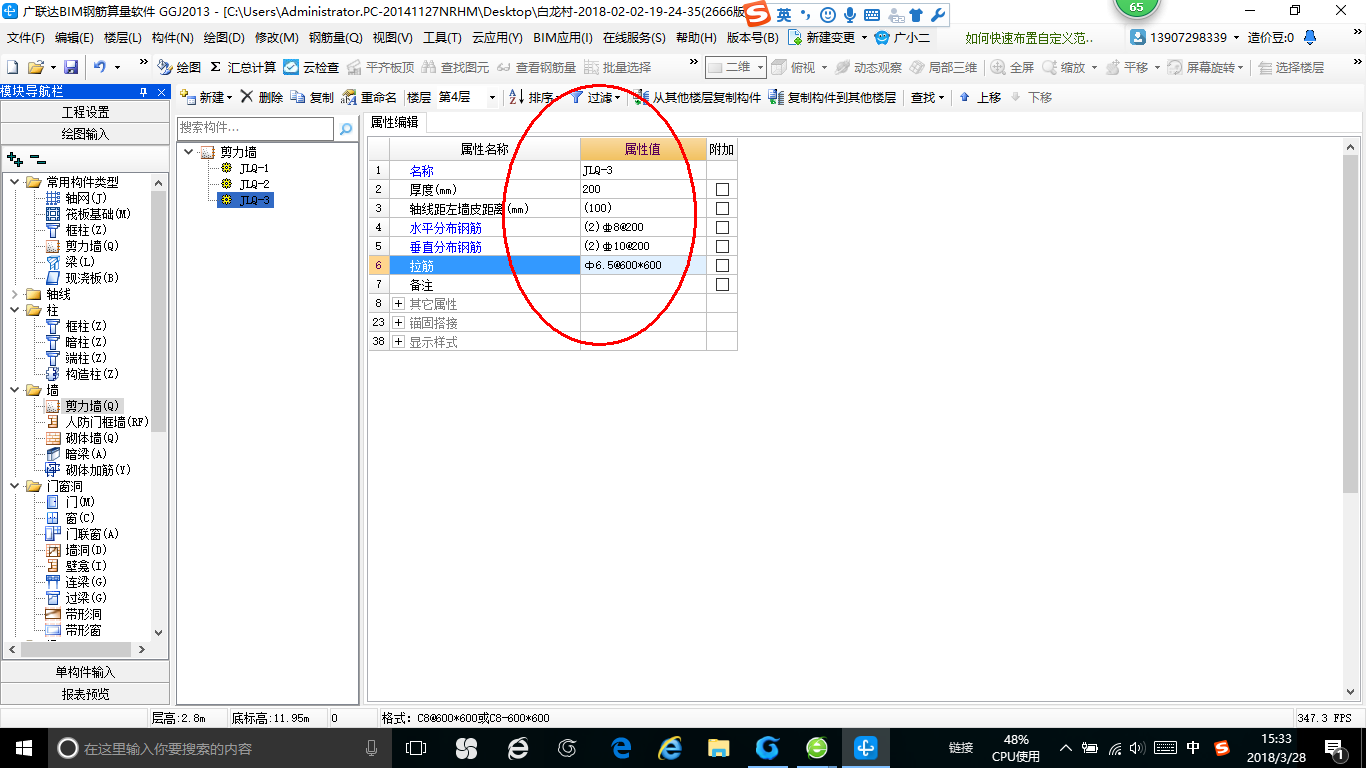Click the 排序 sort icon
The width and height of the screenshot is (1366, 768).
point(517,97)
